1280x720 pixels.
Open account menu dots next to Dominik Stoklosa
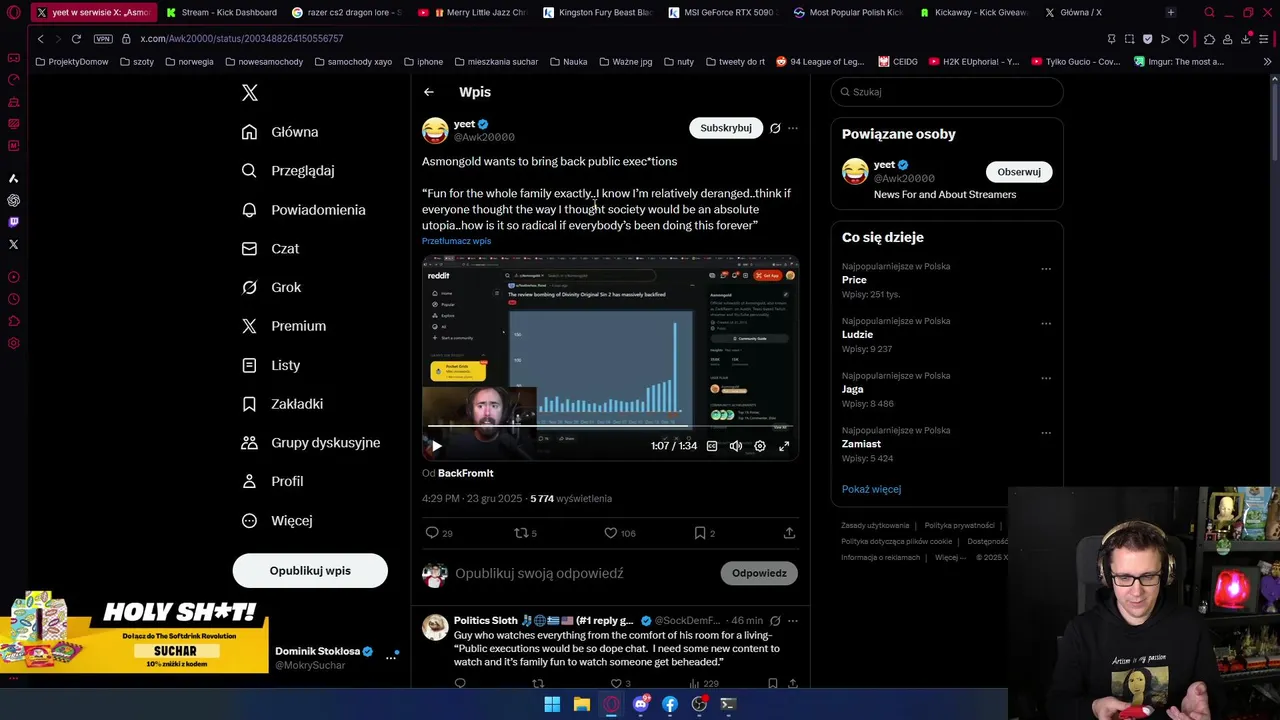[x=391, y=658]
